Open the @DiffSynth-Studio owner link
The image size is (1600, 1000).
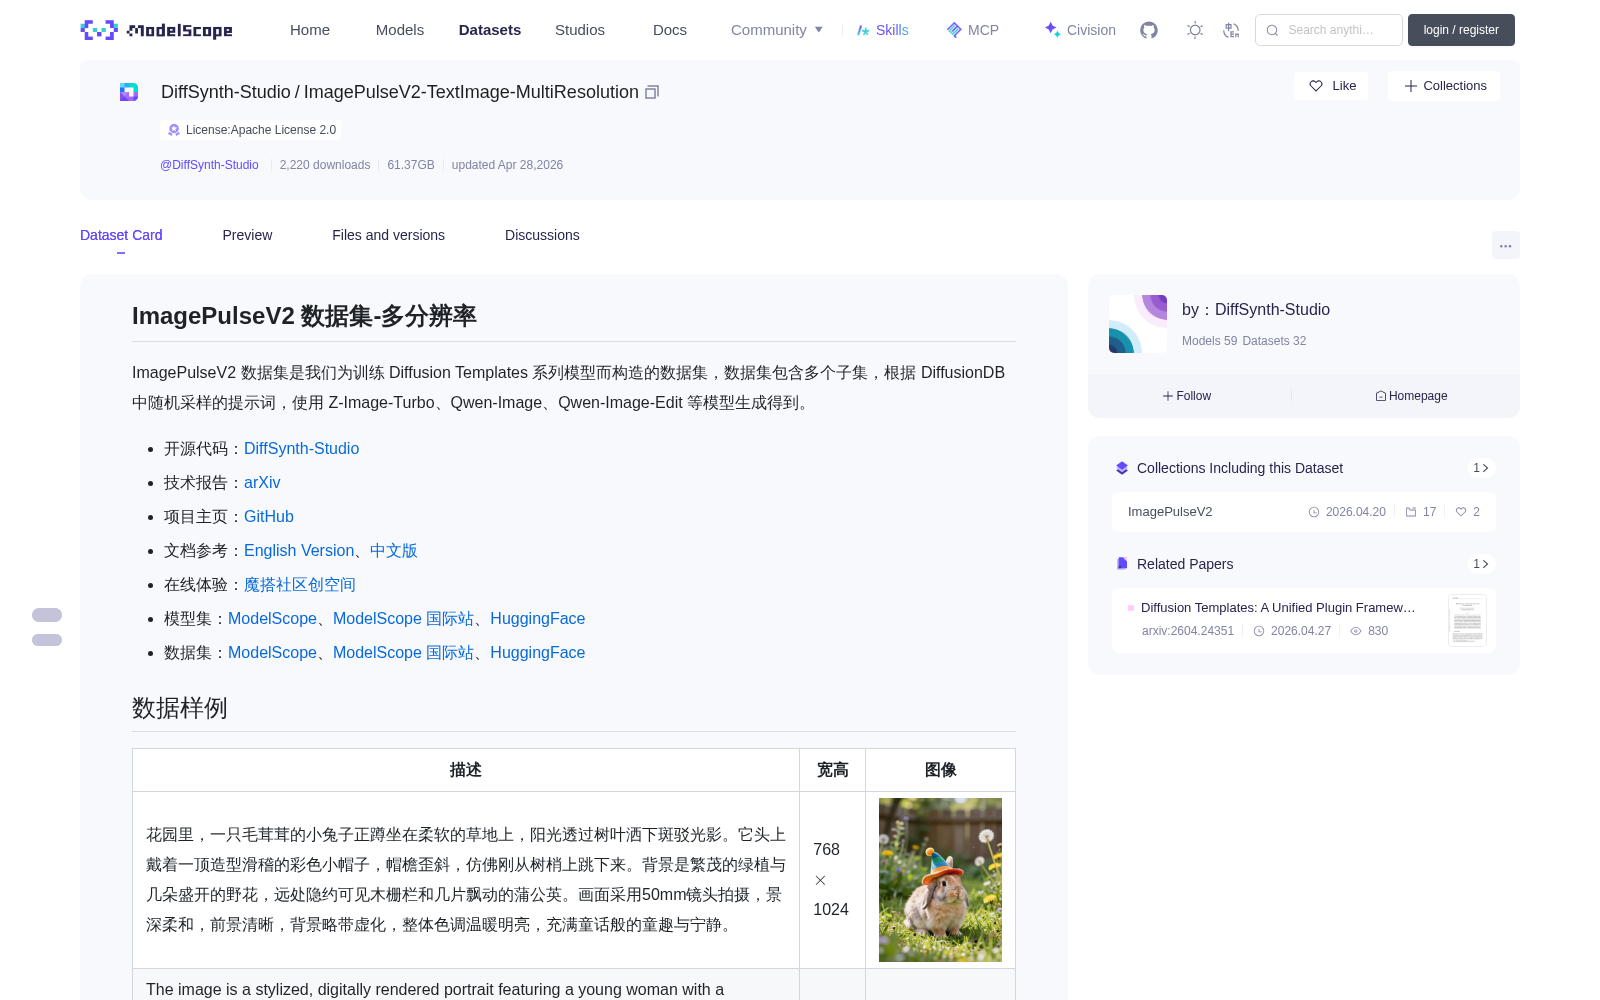tap(209, 165)
